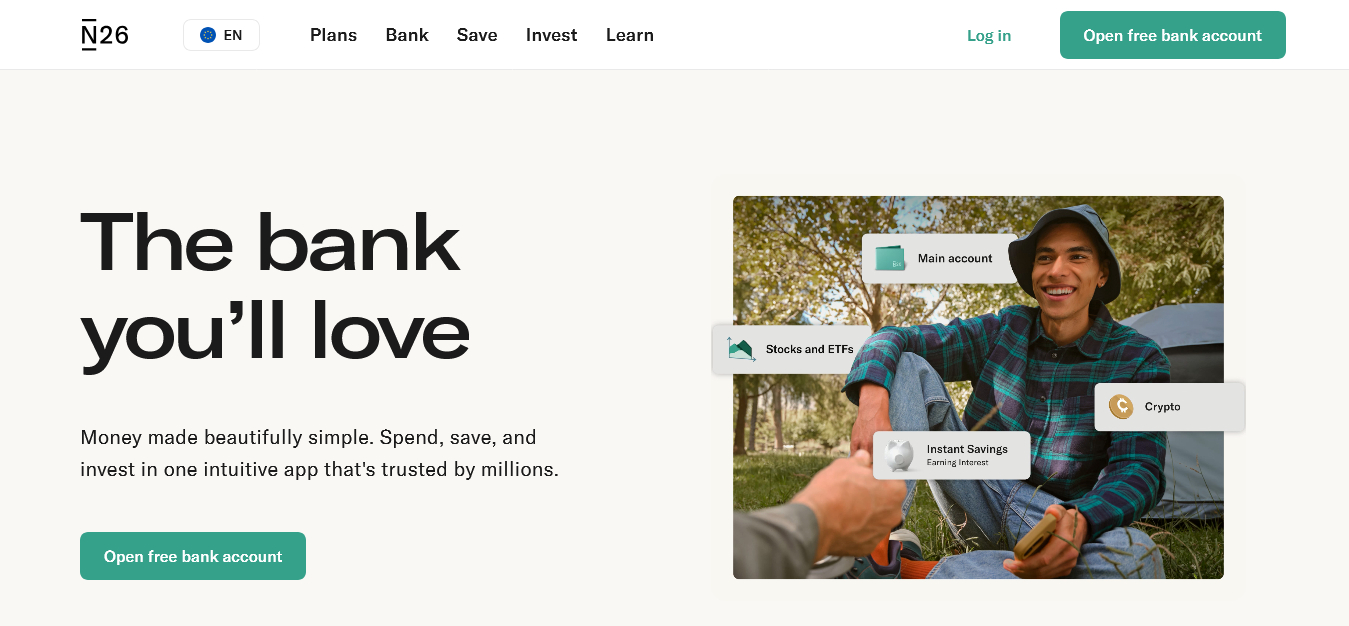1349x626 pixels.
Task: Click the gold Crypto coin icon
Action: 1121,407
